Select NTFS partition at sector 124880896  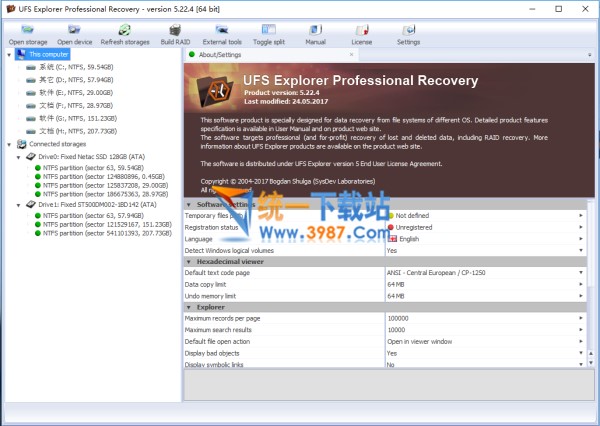(x=102, y=177)
